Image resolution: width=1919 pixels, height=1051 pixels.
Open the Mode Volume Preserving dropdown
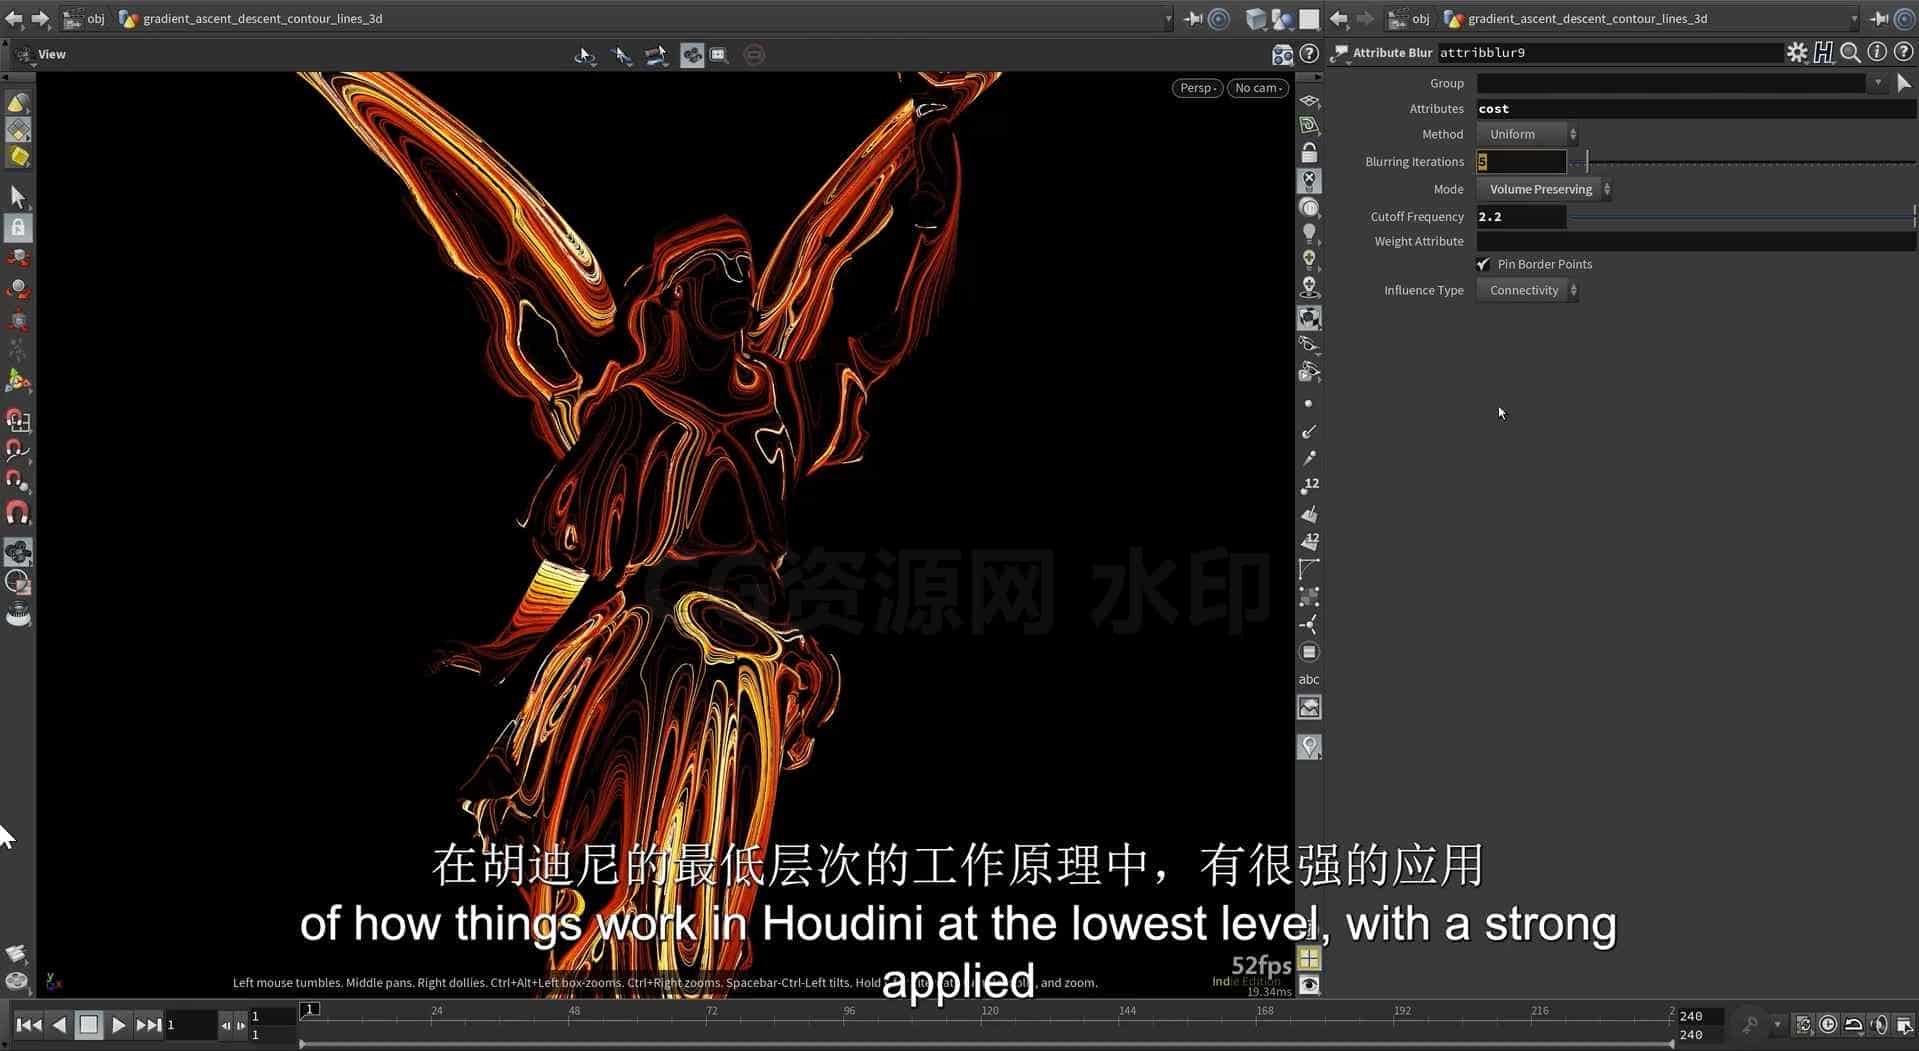(x=1544, y=189)
